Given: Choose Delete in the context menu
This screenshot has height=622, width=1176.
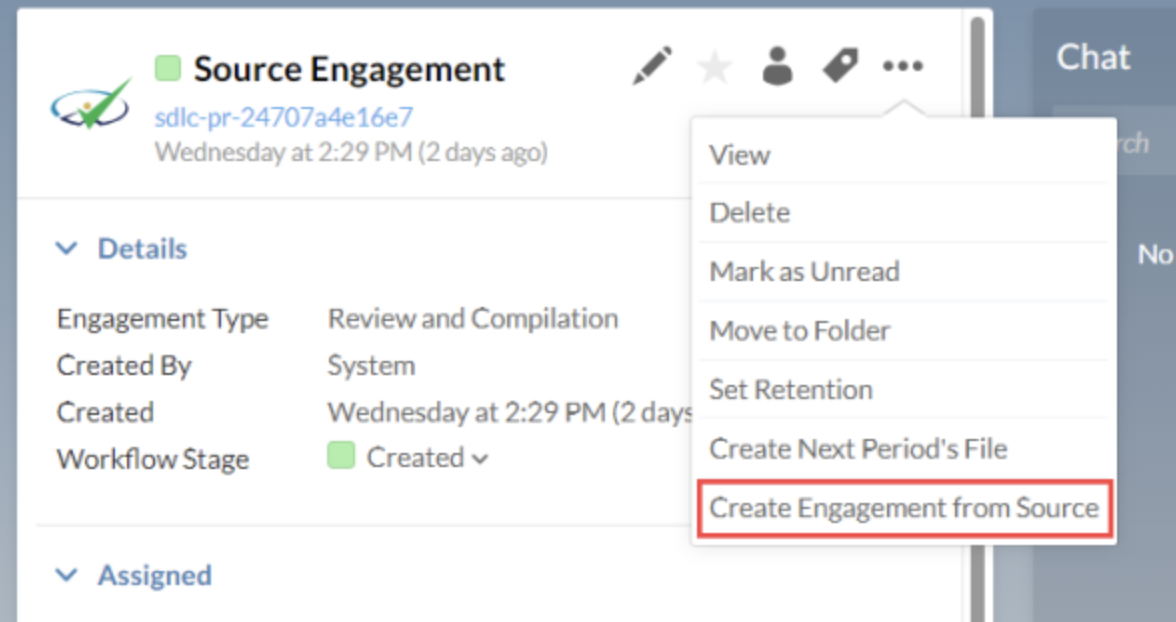Looking at the screenshot, I should (750, 213).
